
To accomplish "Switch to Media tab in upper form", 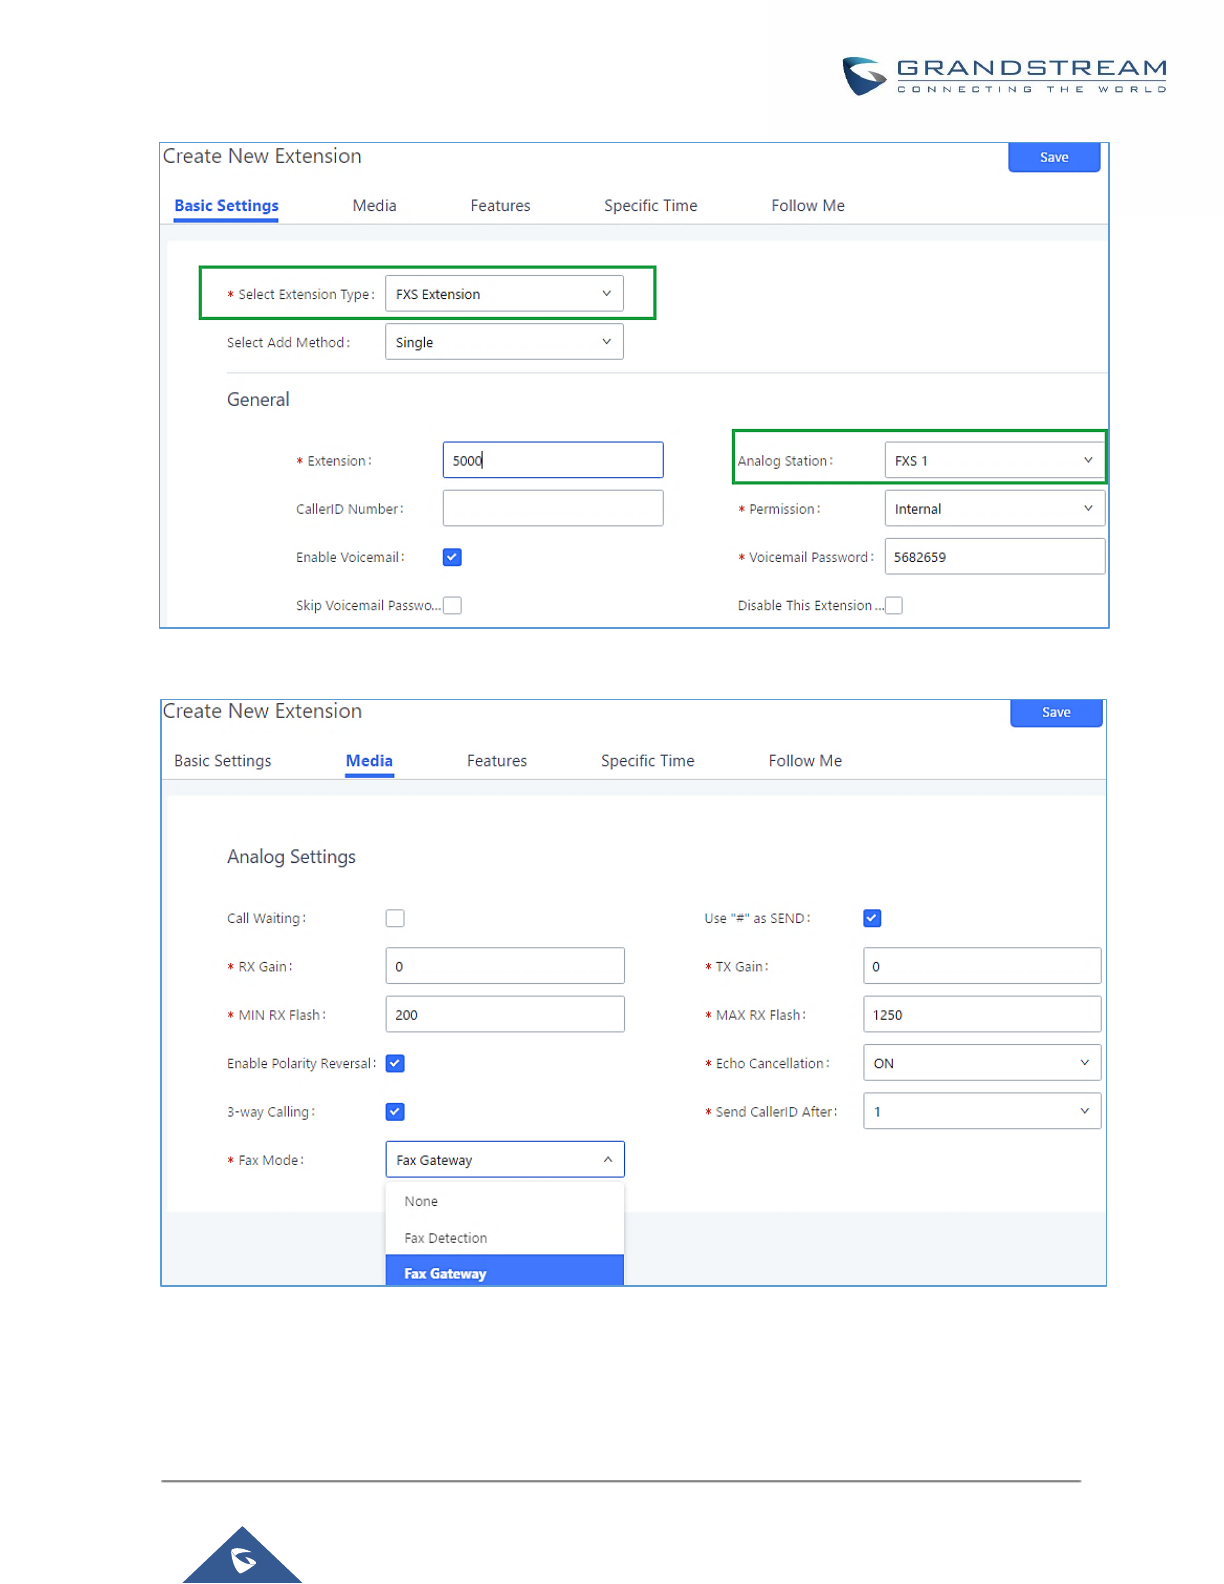I will [x=374, y=205].
